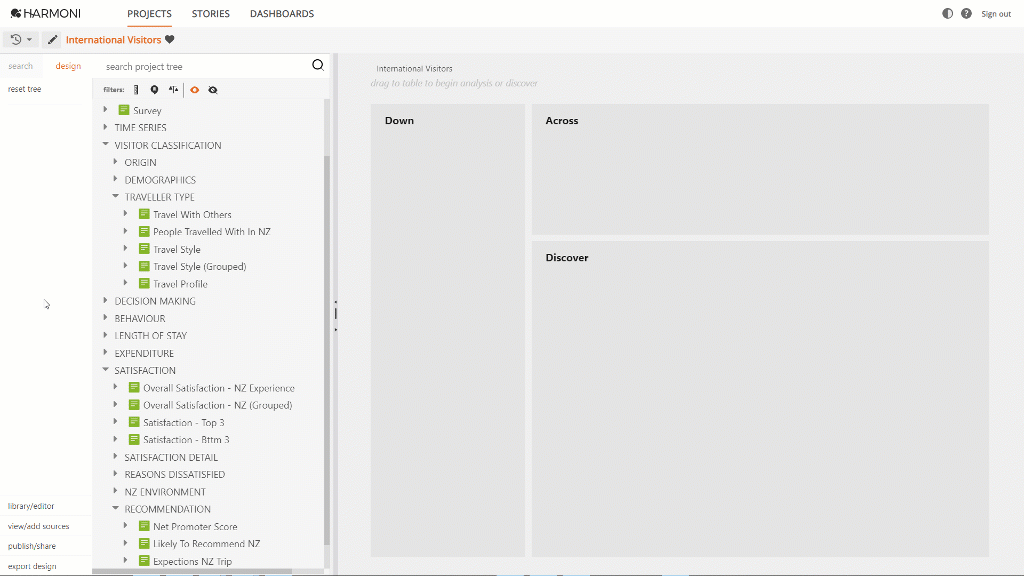Viewport: 1024px width, 576px height.
Task: Open publish/share
Action: 31,546
